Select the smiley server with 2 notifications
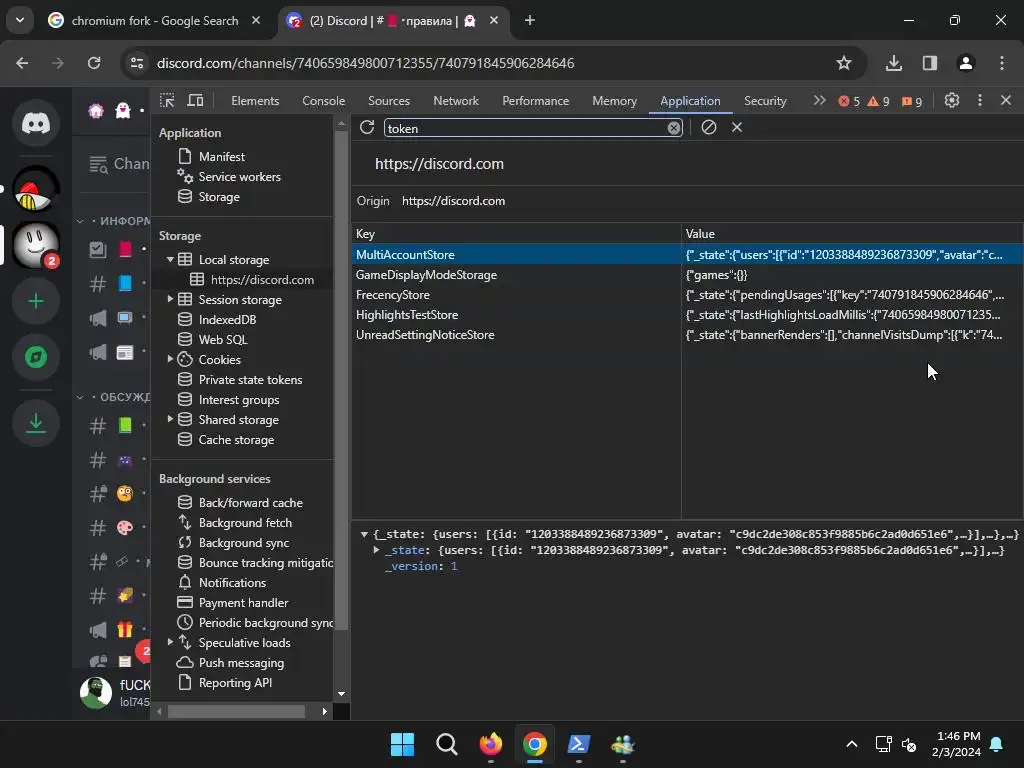1024x768 pixels. click(36, 245)
